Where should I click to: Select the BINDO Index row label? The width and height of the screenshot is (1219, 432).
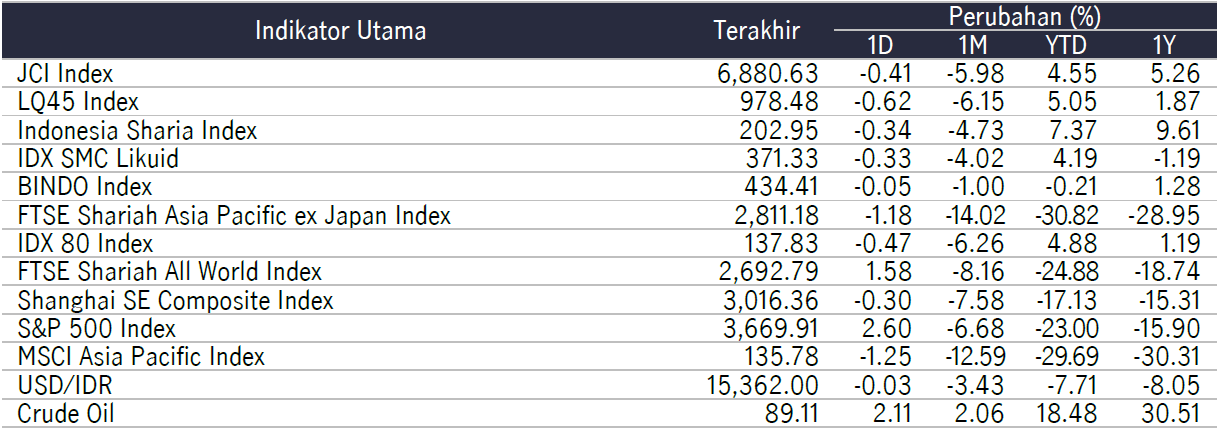tap(85, 186)
